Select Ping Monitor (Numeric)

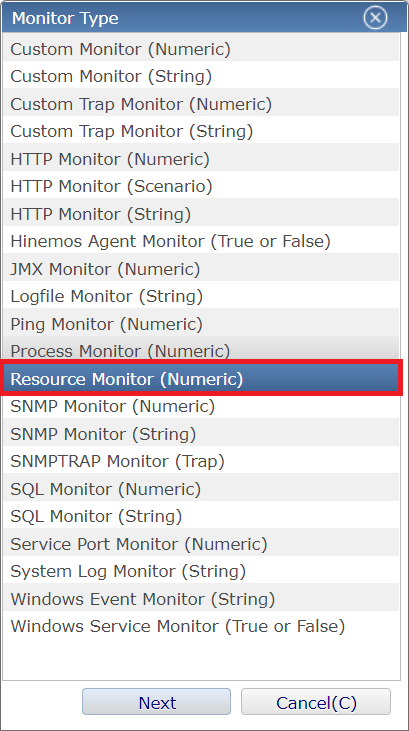point(201,324)
